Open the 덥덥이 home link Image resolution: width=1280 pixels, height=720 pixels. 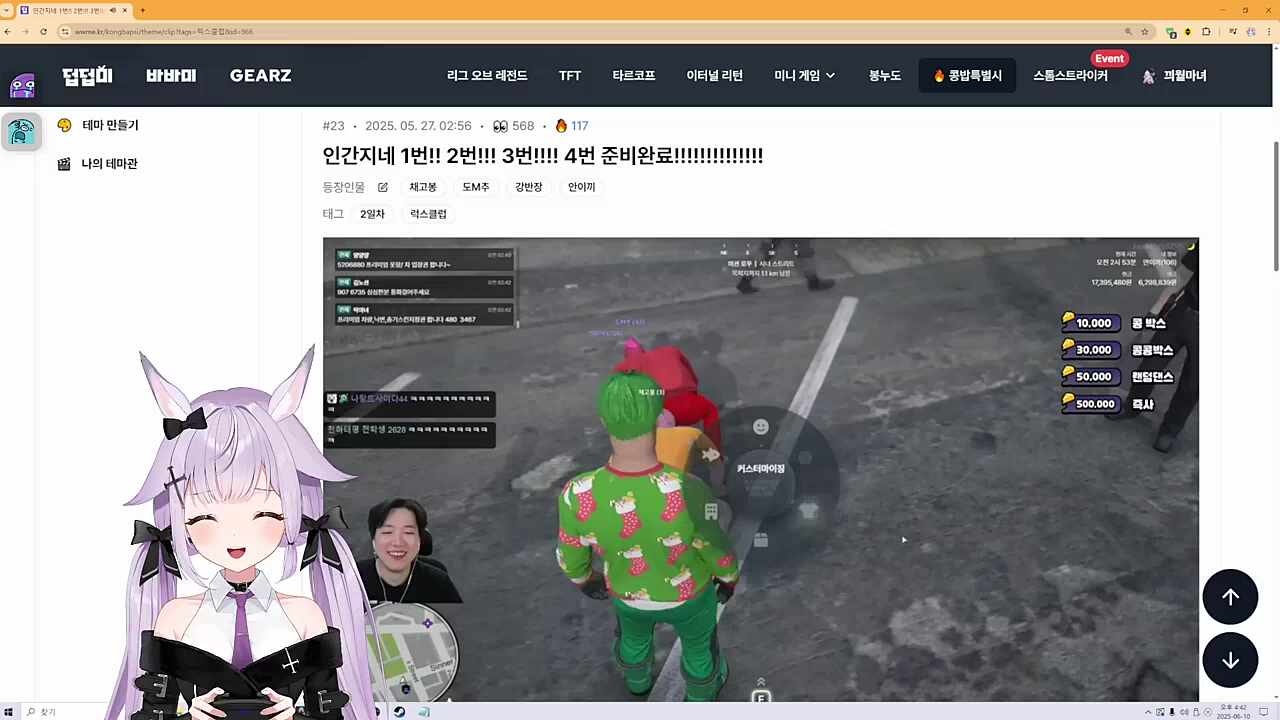87,76
